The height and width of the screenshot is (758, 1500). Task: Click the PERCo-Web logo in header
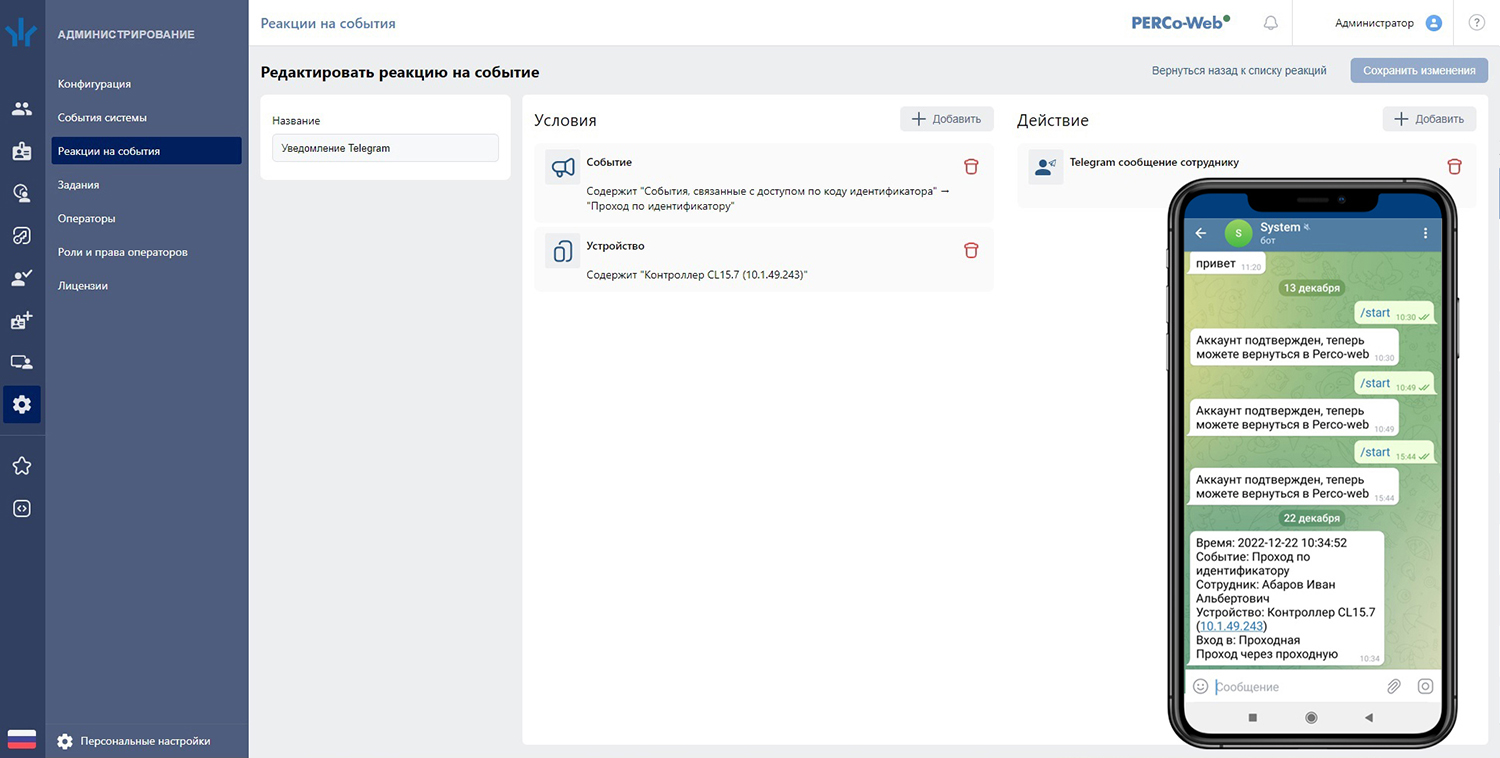pos(1181,23)
